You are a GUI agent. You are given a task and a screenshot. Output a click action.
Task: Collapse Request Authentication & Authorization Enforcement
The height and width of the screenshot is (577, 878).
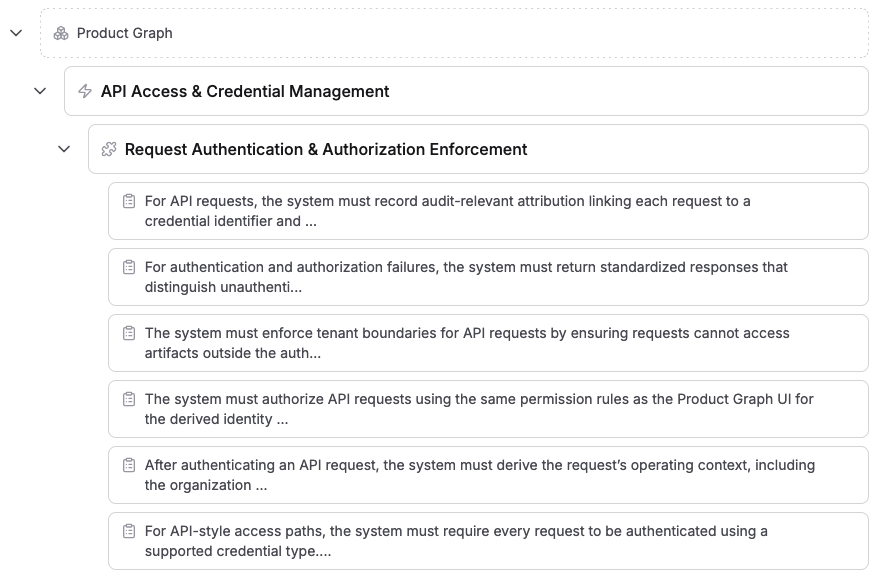(64, 149)
